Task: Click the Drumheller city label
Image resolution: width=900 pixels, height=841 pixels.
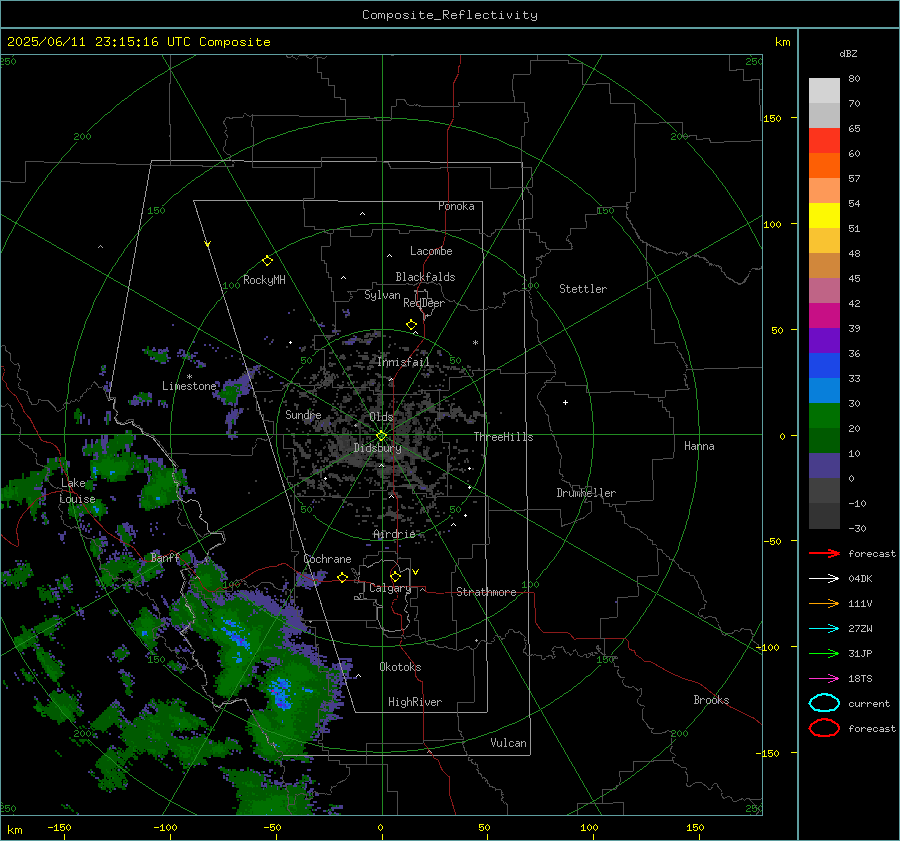Action: click(586, 493)
